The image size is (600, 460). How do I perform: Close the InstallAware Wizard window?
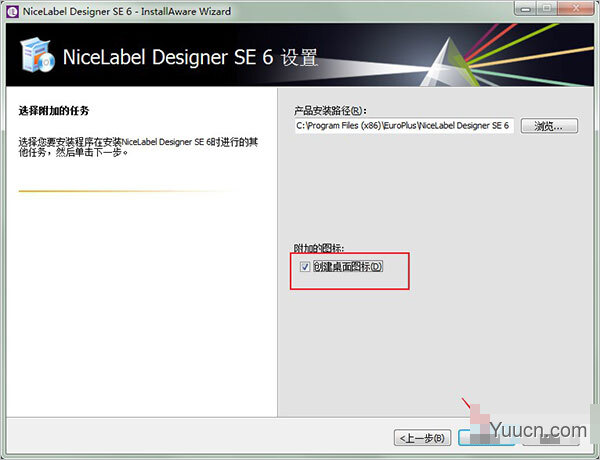pos(576,8)
